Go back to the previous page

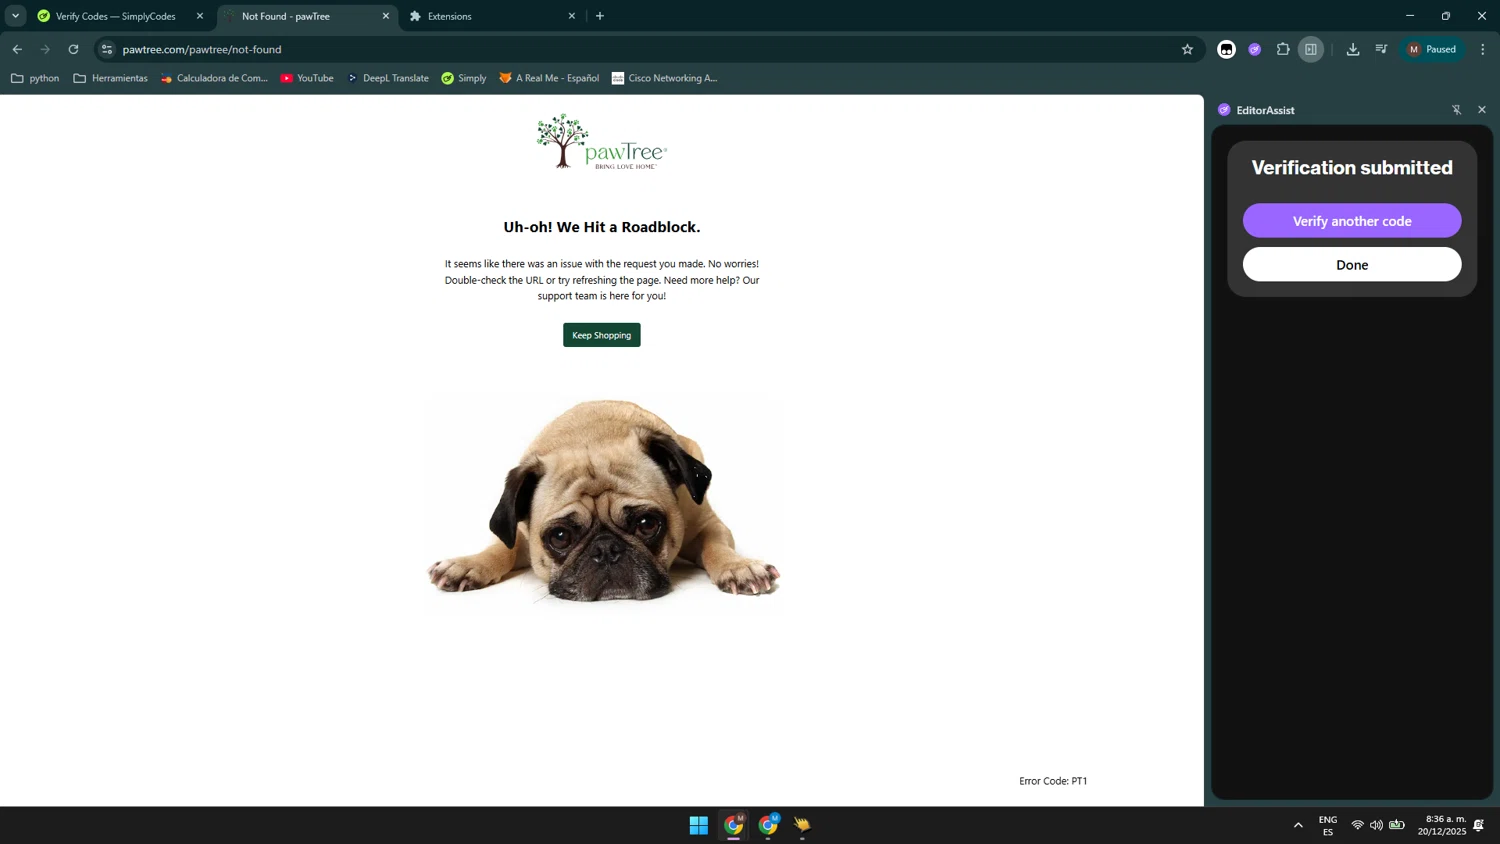(17, 49)
